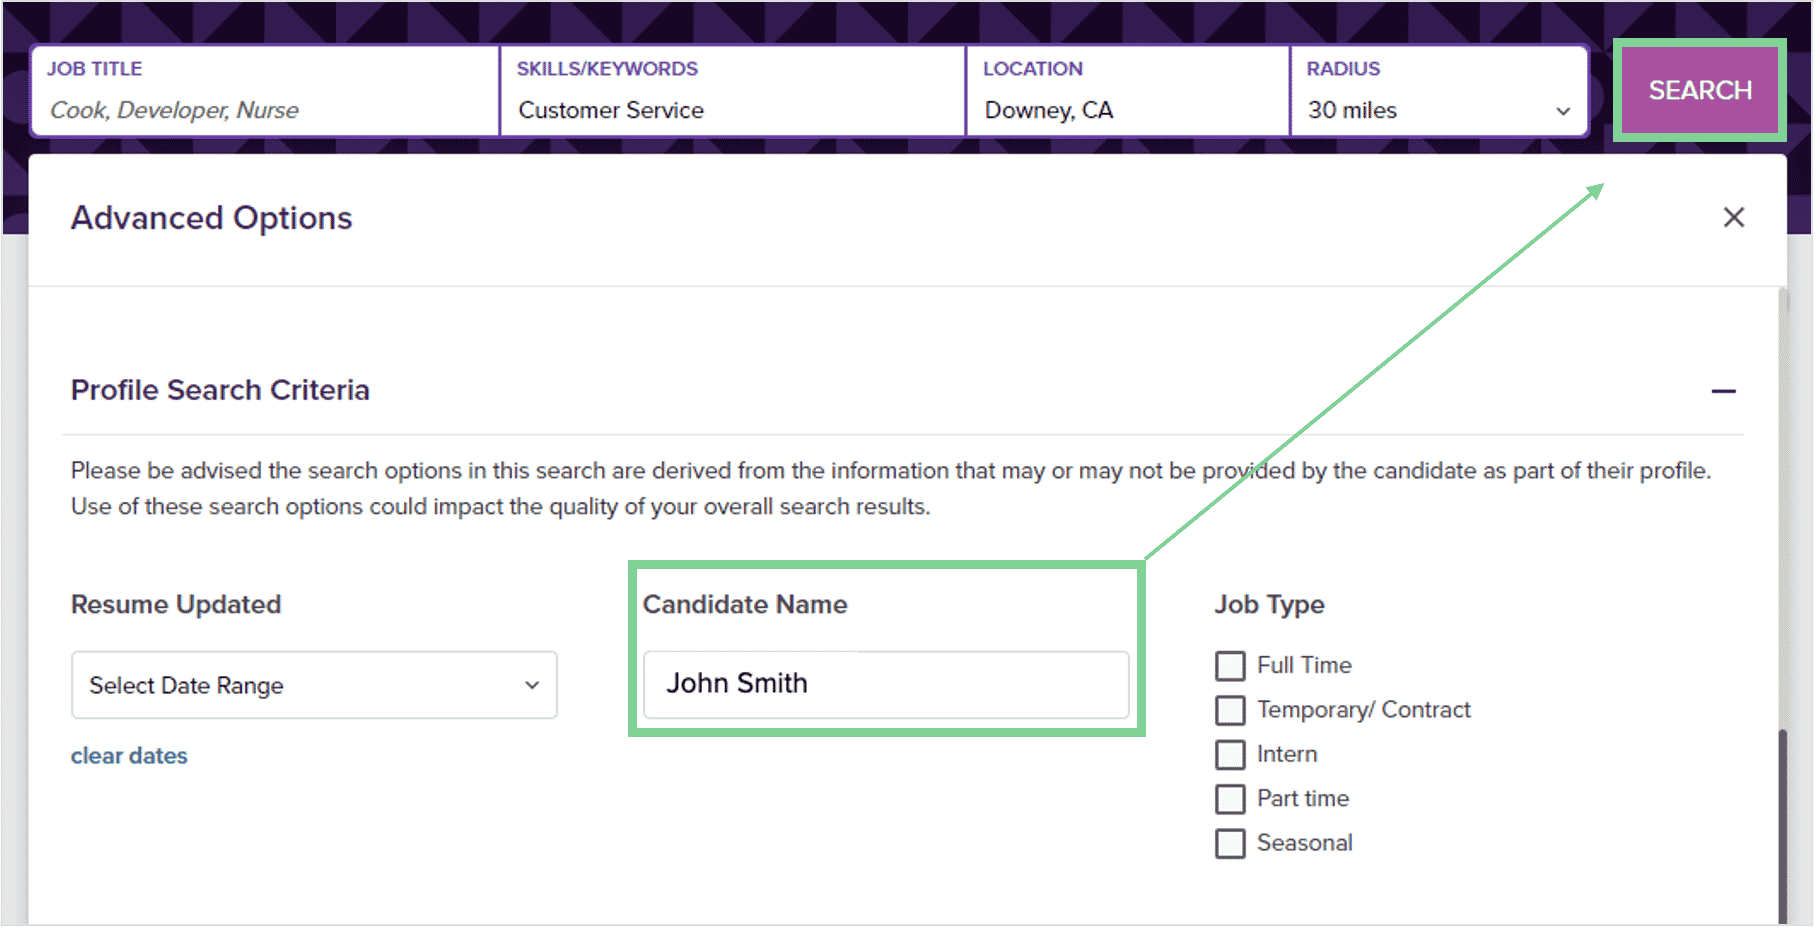1818x936 pixels.
Task: Tick the Intern checkbox
Action: pos(1230,755)
